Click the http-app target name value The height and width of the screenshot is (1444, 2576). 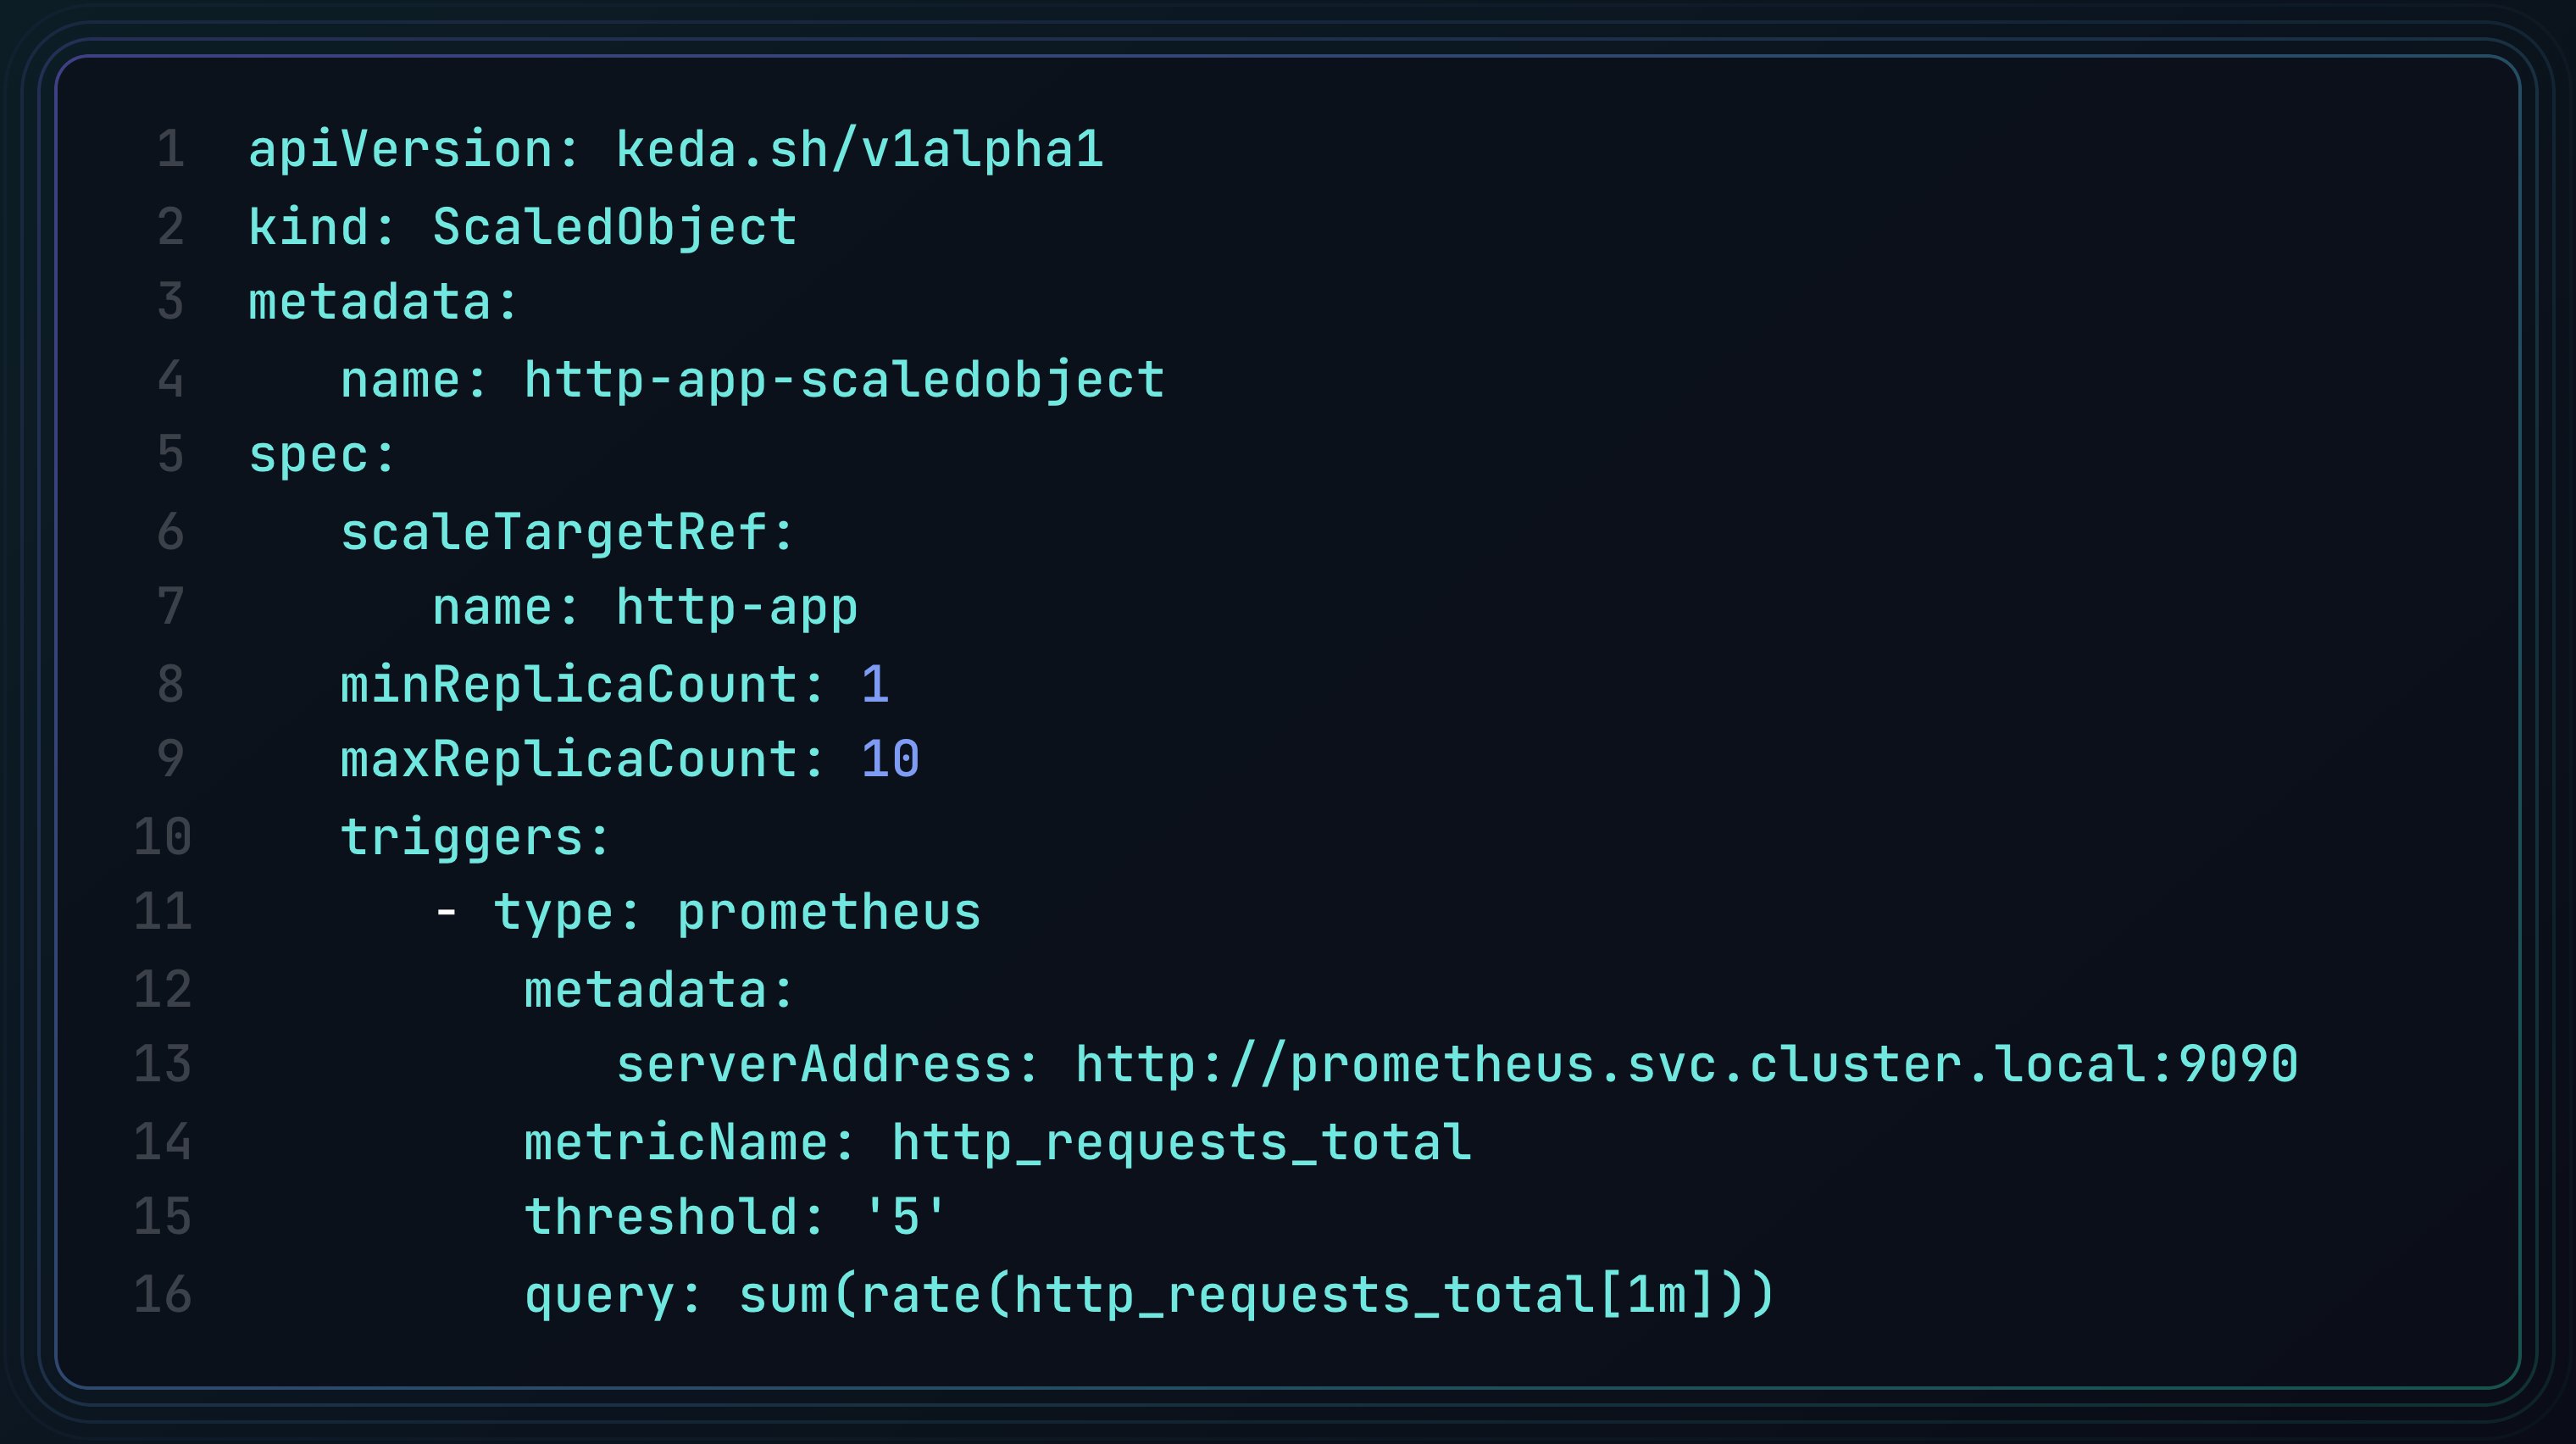click(736, 607)
